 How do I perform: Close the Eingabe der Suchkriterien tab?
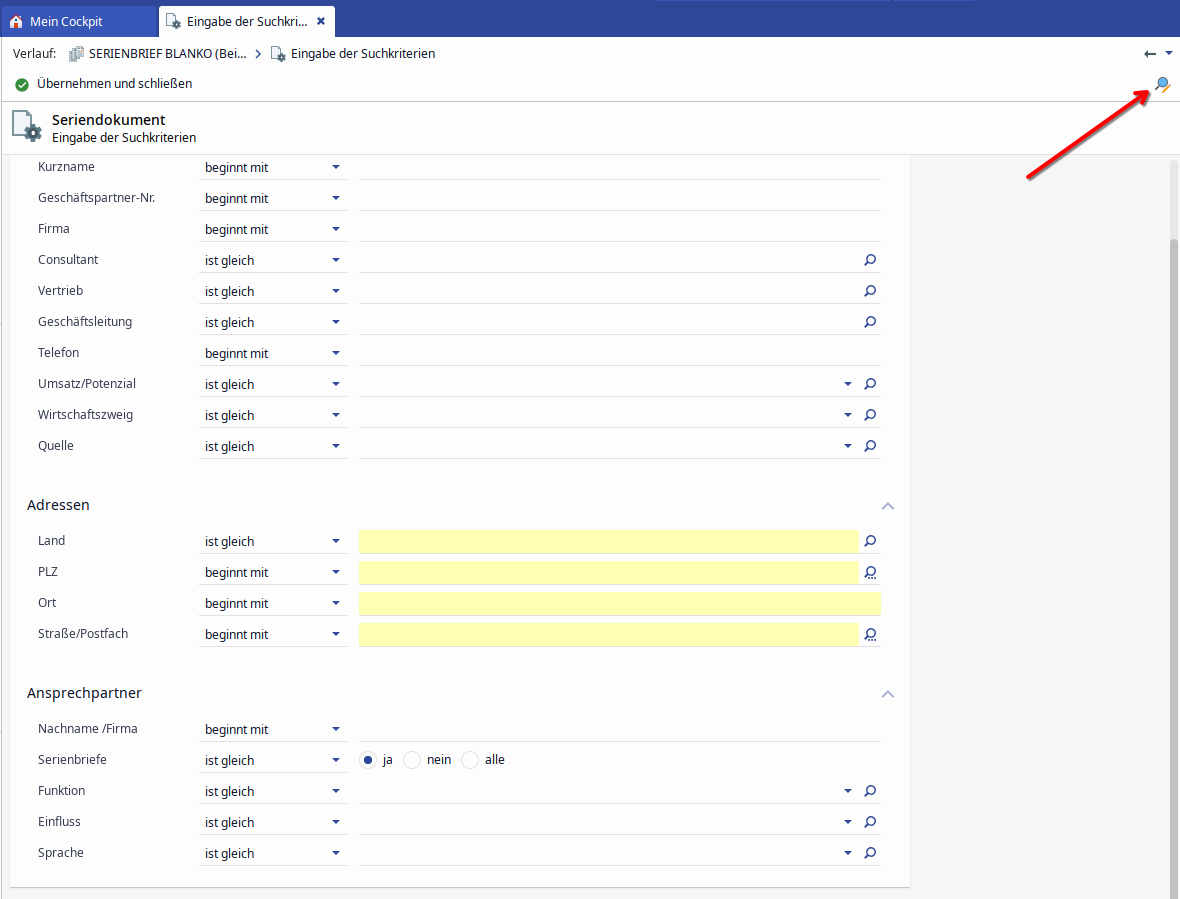coord(320,21)
